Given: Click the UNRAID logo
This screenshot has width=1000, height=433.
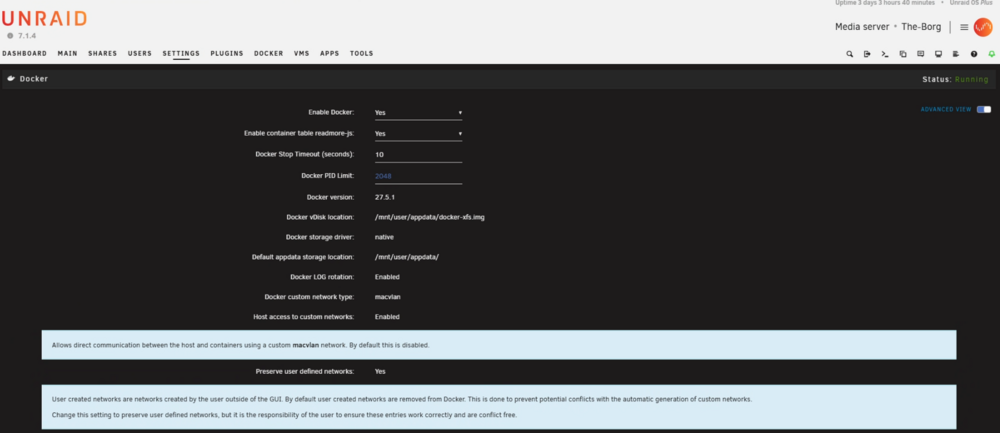Looking at the screenshot, I should (x=44, y=18).
